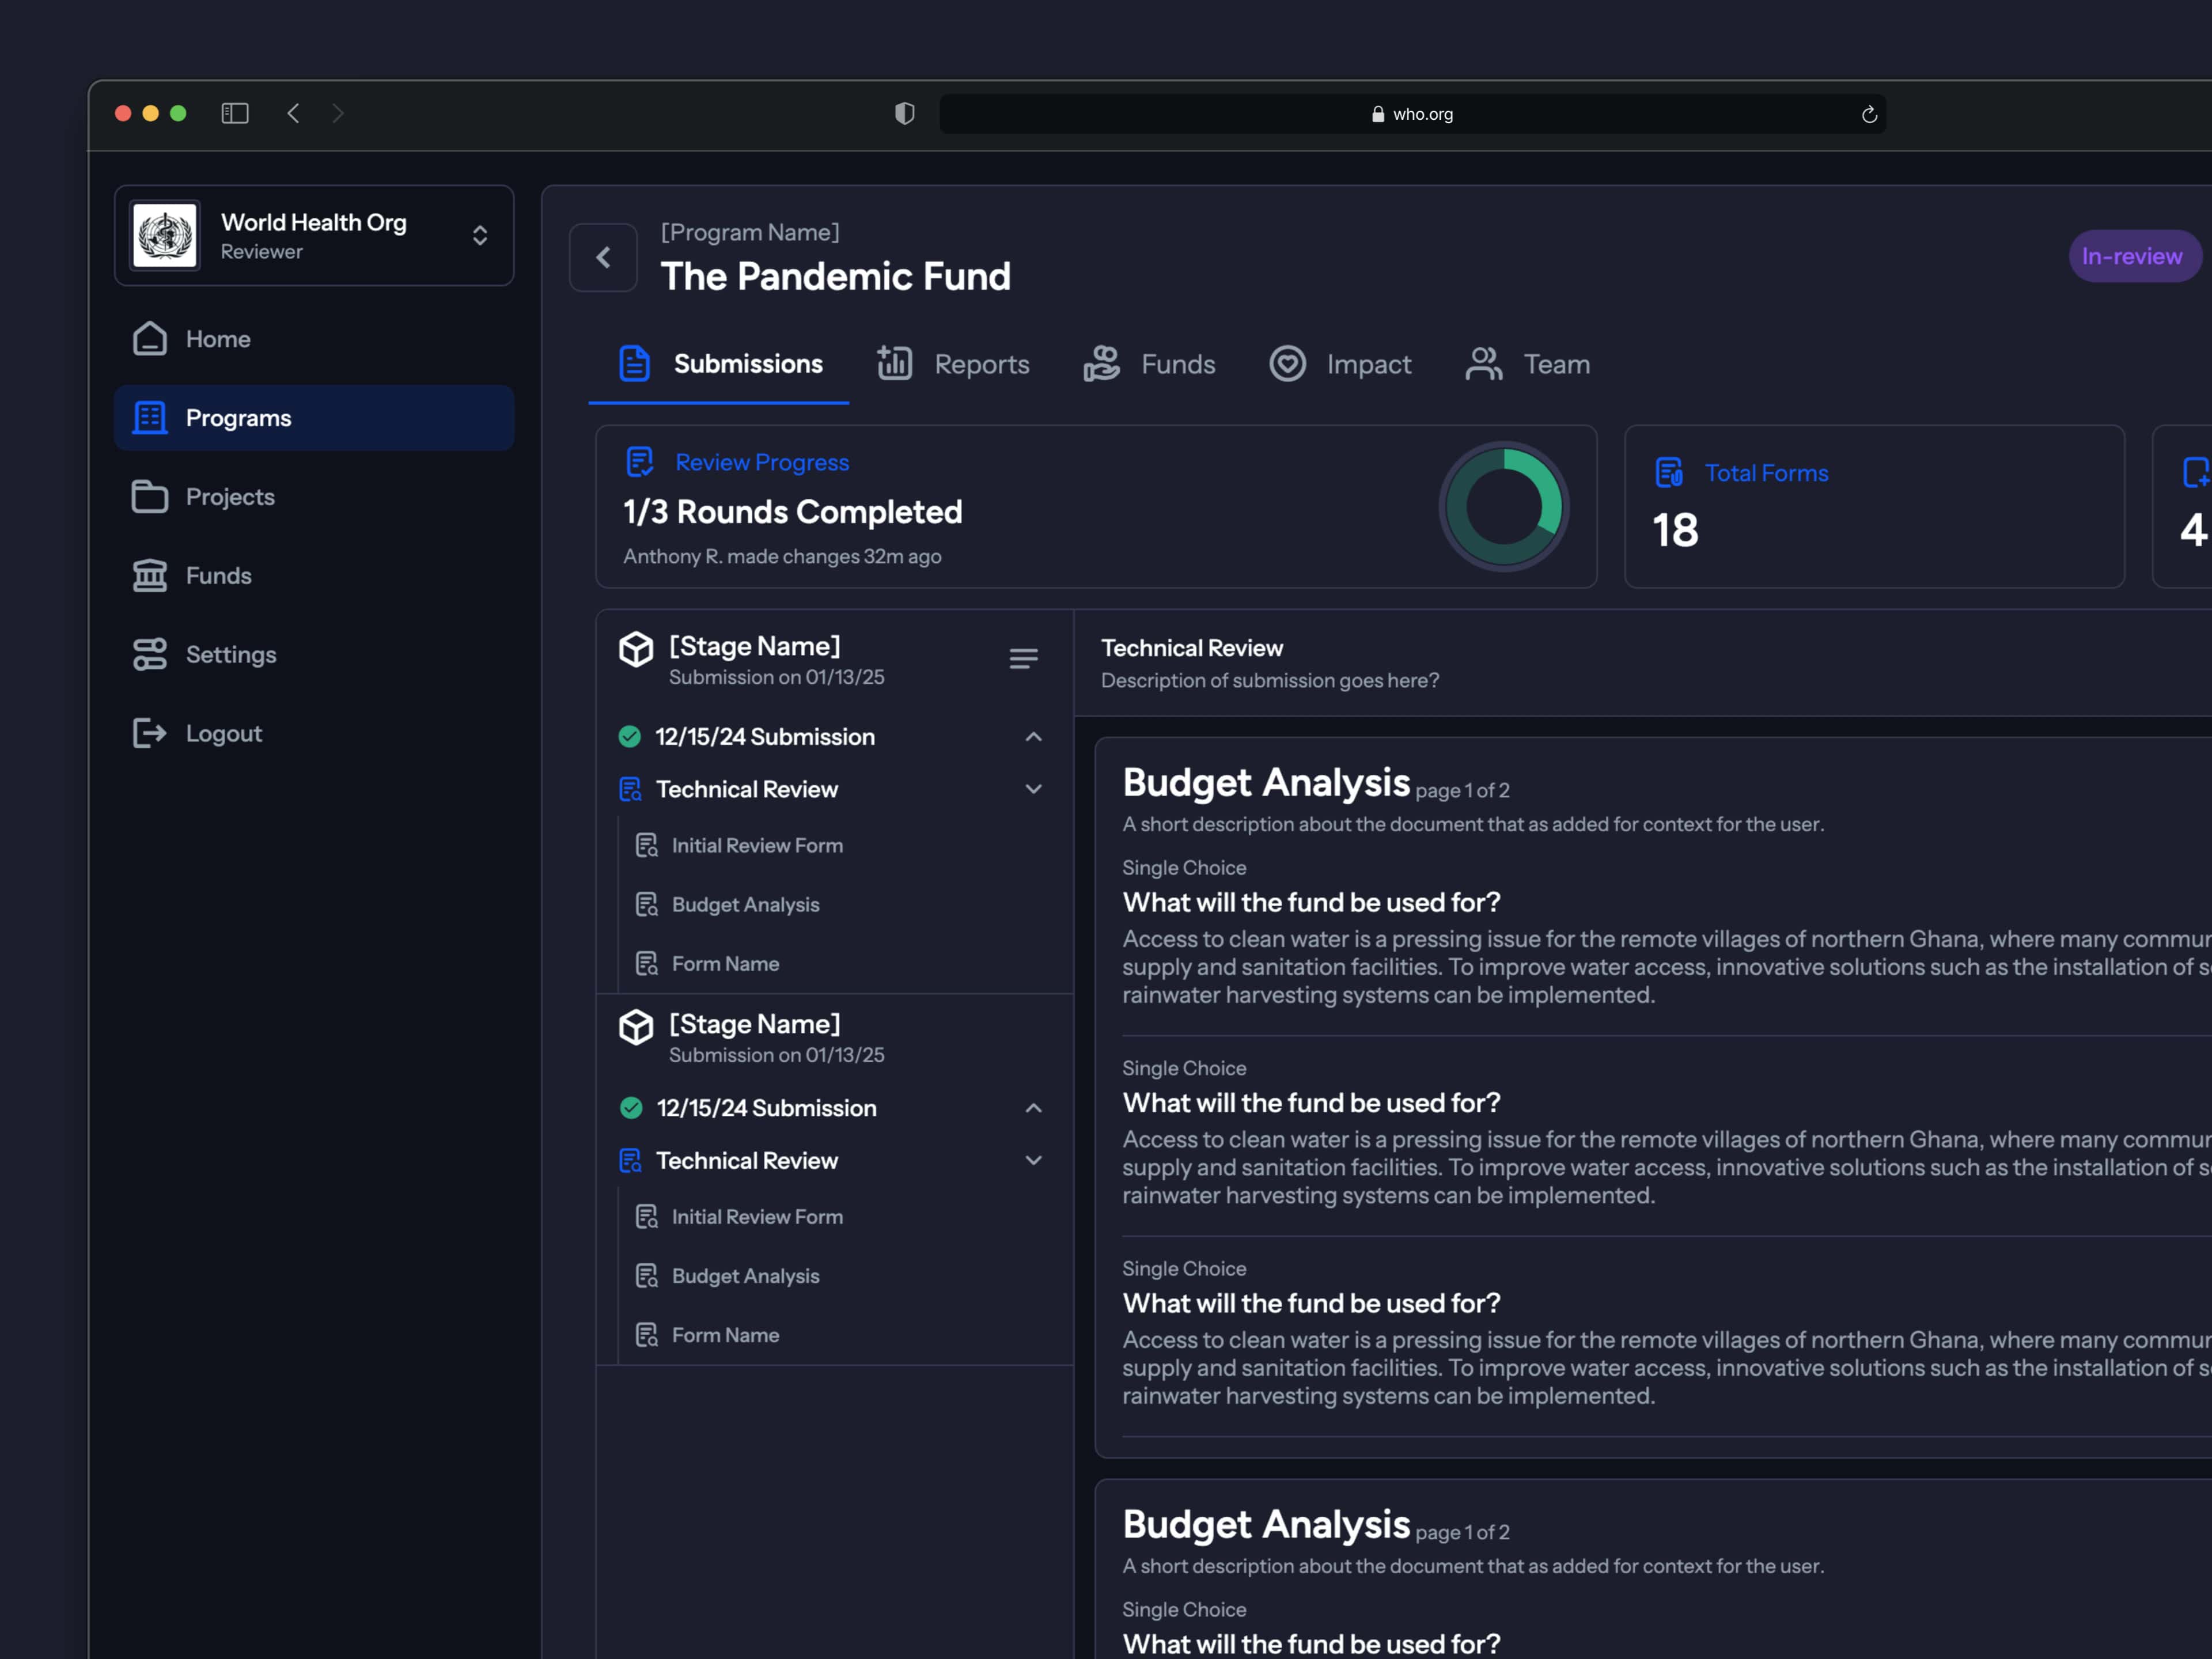
Task: Toggle the browser sidebar panel icon
Action: [235, 114]
